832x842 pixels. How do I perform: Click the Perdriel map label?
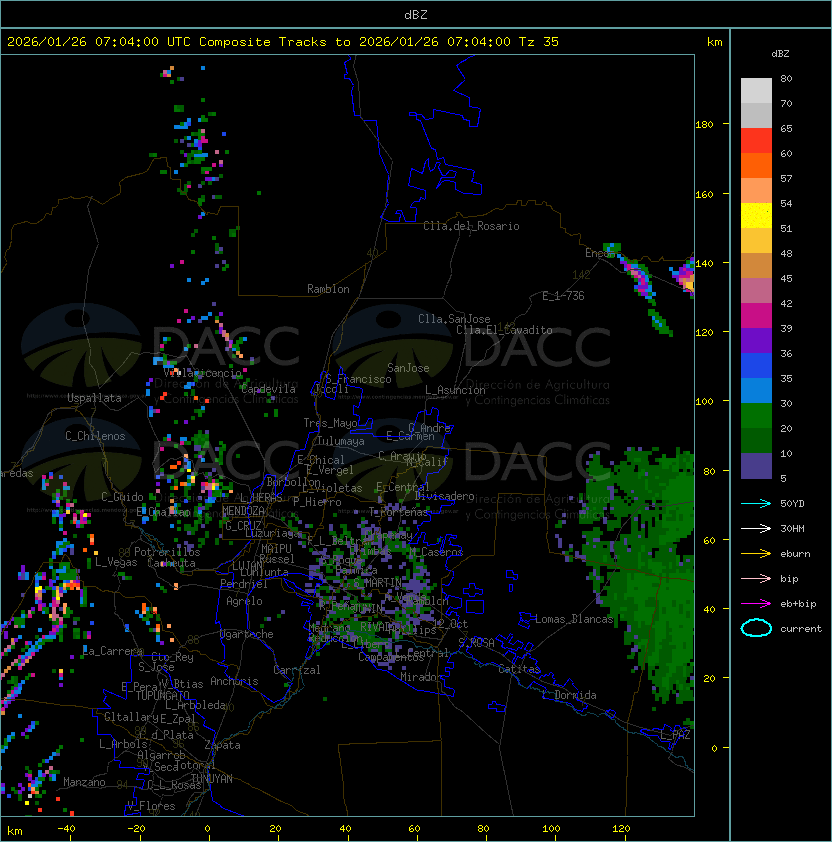pos(244,584)
